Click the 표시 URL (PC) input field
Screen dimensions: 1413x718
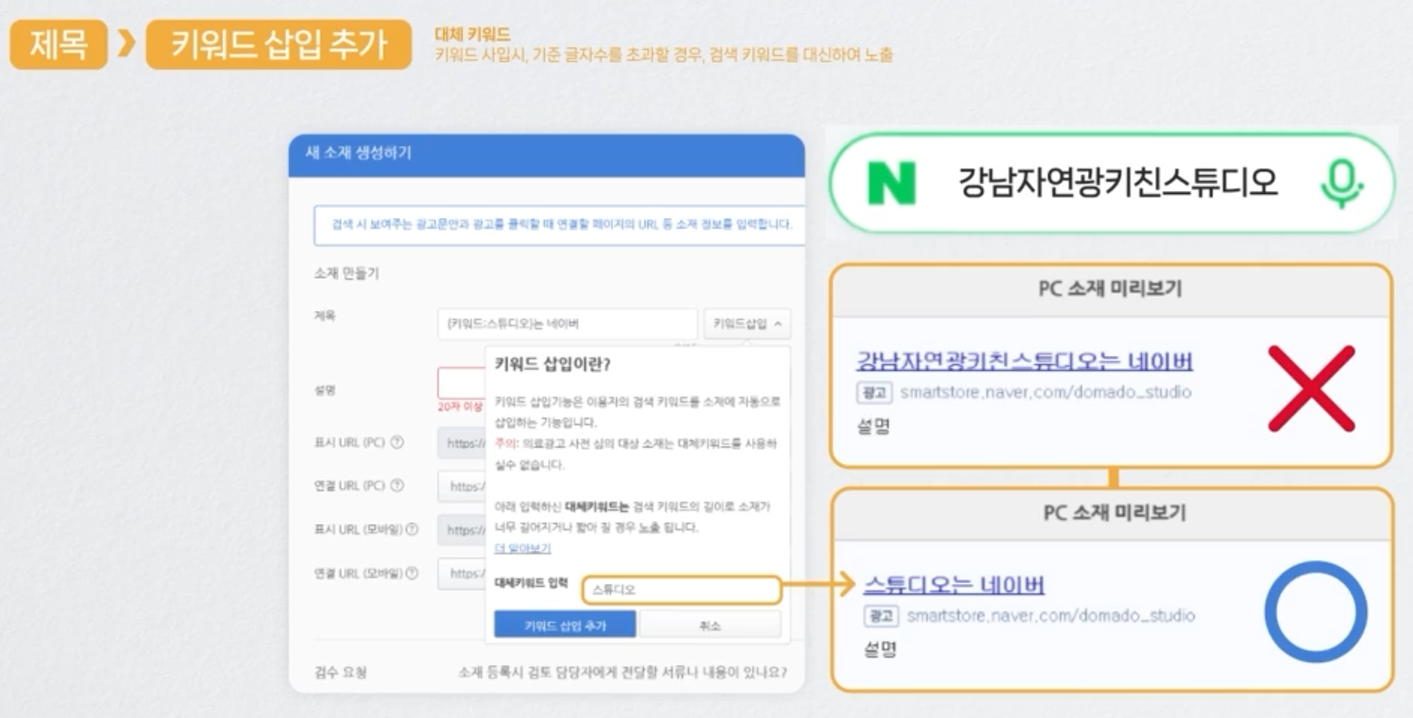[461, 442]
